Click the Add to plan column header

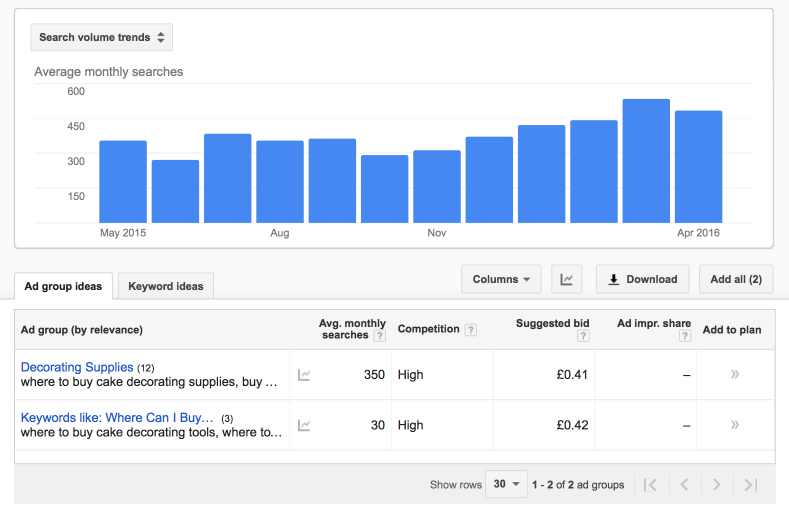pos(732,330)
